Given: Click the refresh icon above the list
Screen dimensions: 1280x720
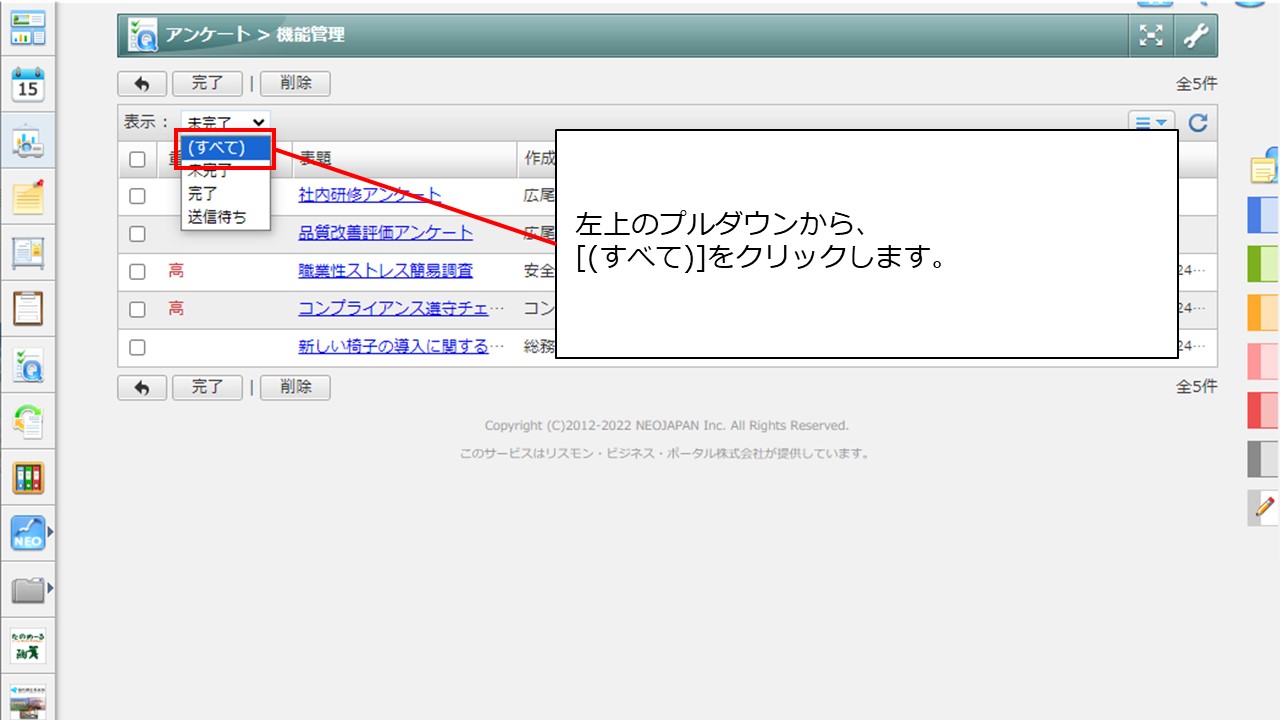Looking at the screenshot, I should point(1197,123).
